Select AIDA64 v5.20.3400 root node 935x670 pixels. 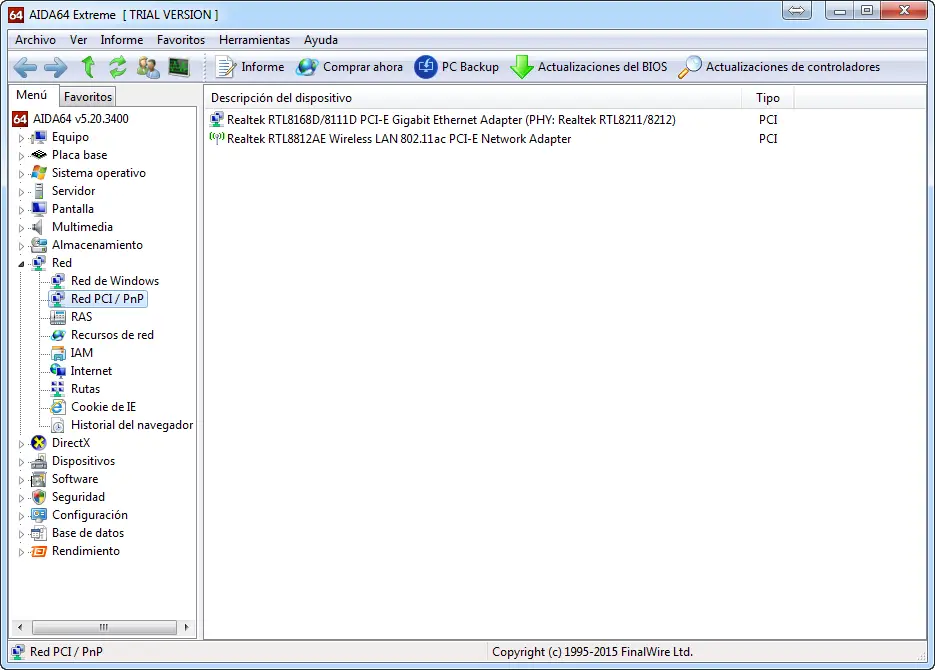81,119
